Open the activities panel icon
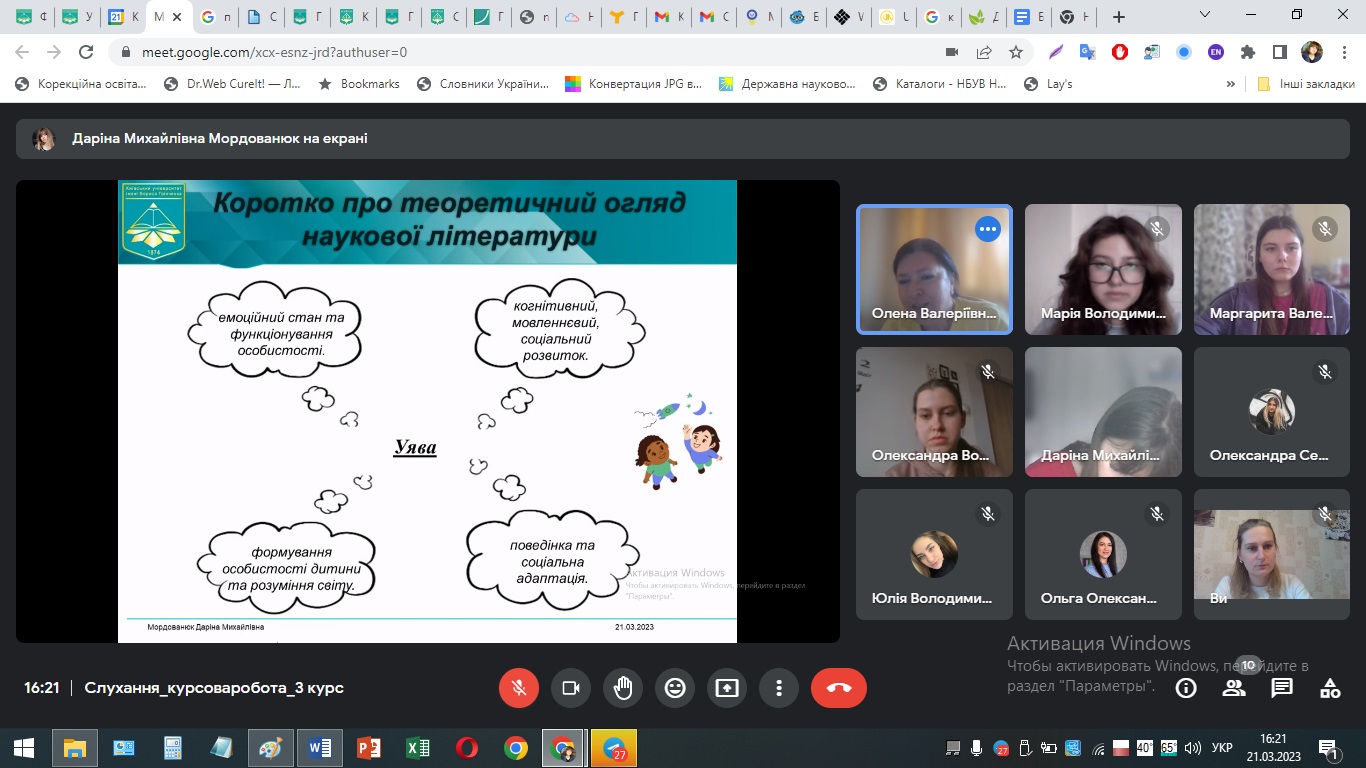 pos(1330,688)
